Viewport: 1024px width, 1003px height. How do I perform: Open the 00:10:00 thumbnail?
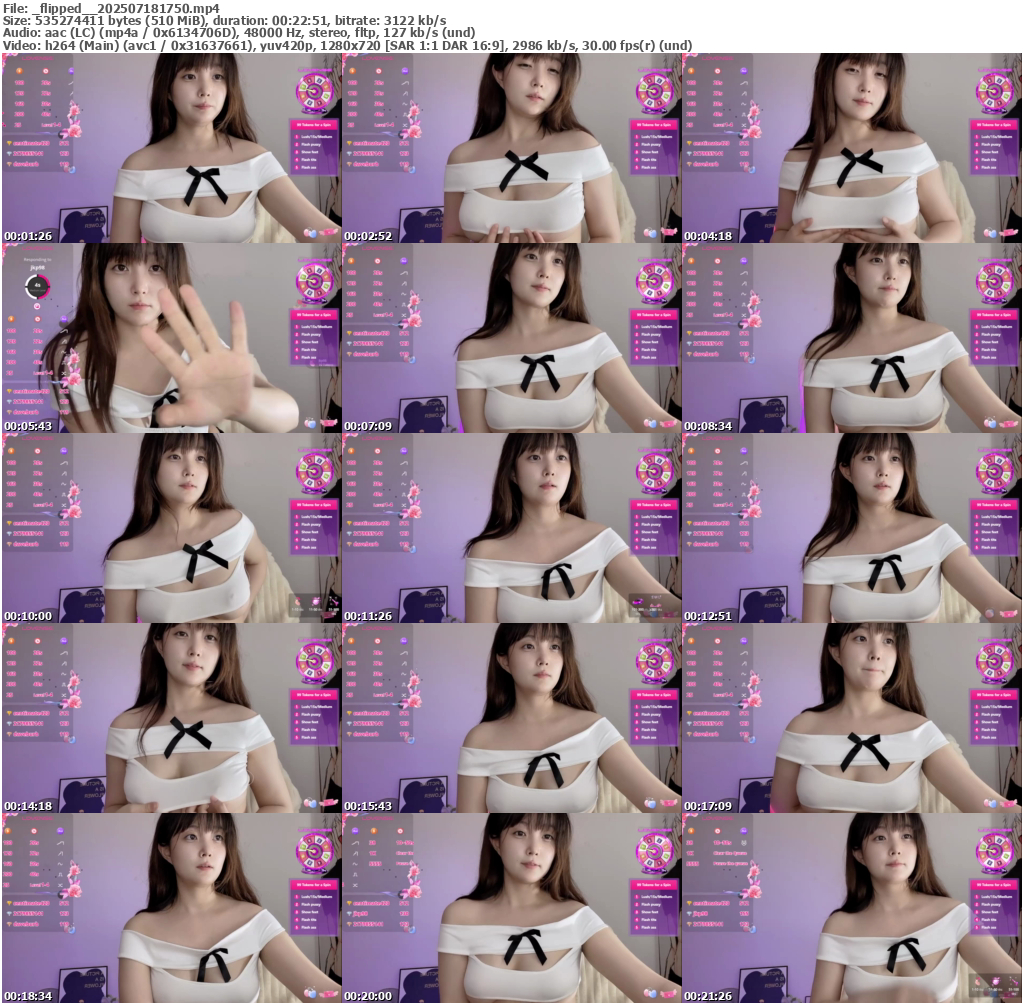[x=171, y=528]
